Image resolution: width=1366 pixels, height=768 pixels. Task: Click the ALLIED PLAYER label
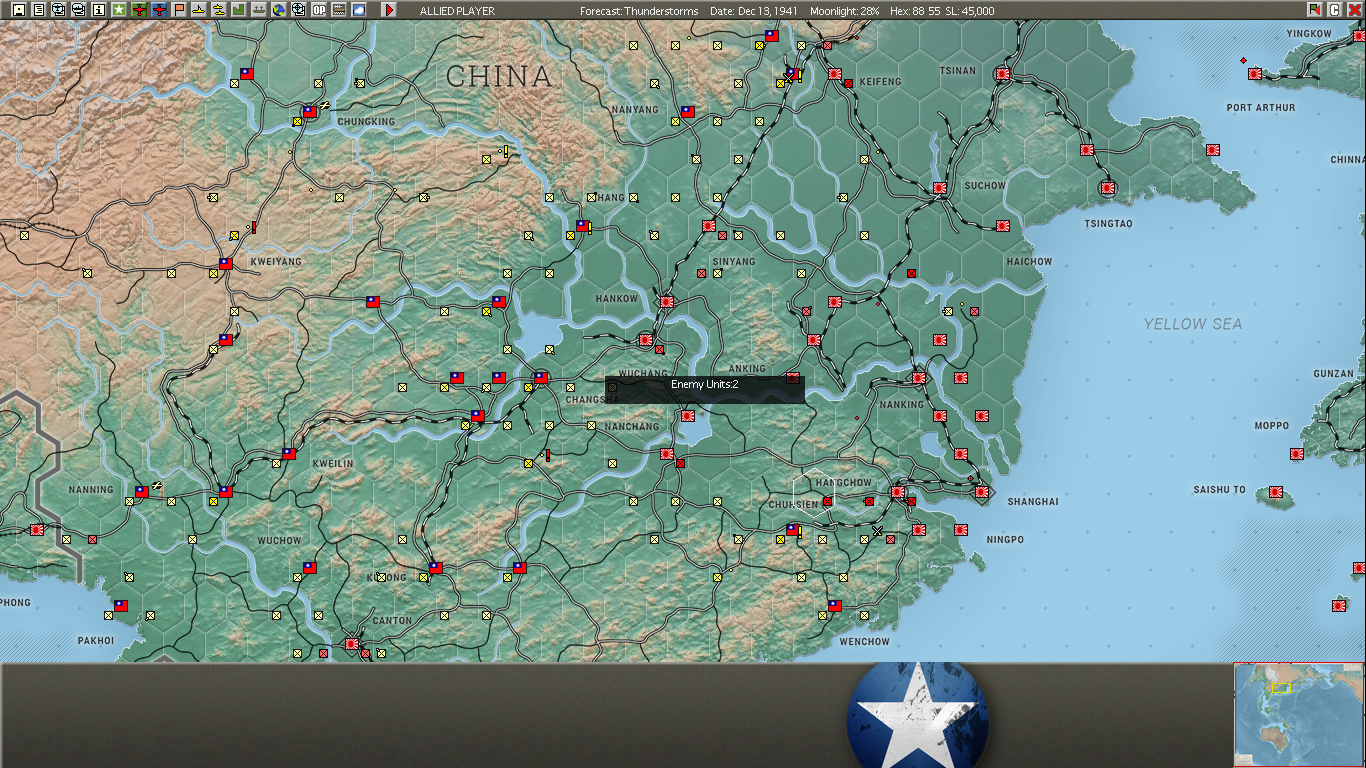click(457, 11)
